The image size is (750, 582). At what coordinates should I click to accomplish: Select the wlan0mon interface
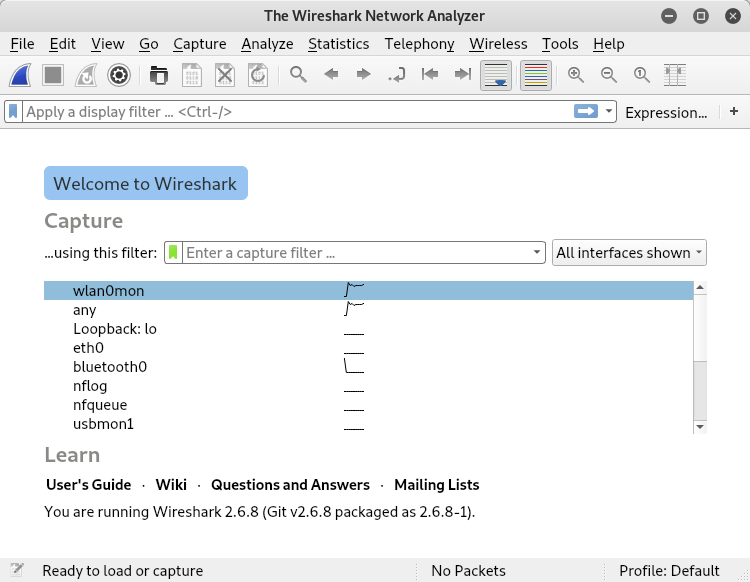click(x=368, y=291)
